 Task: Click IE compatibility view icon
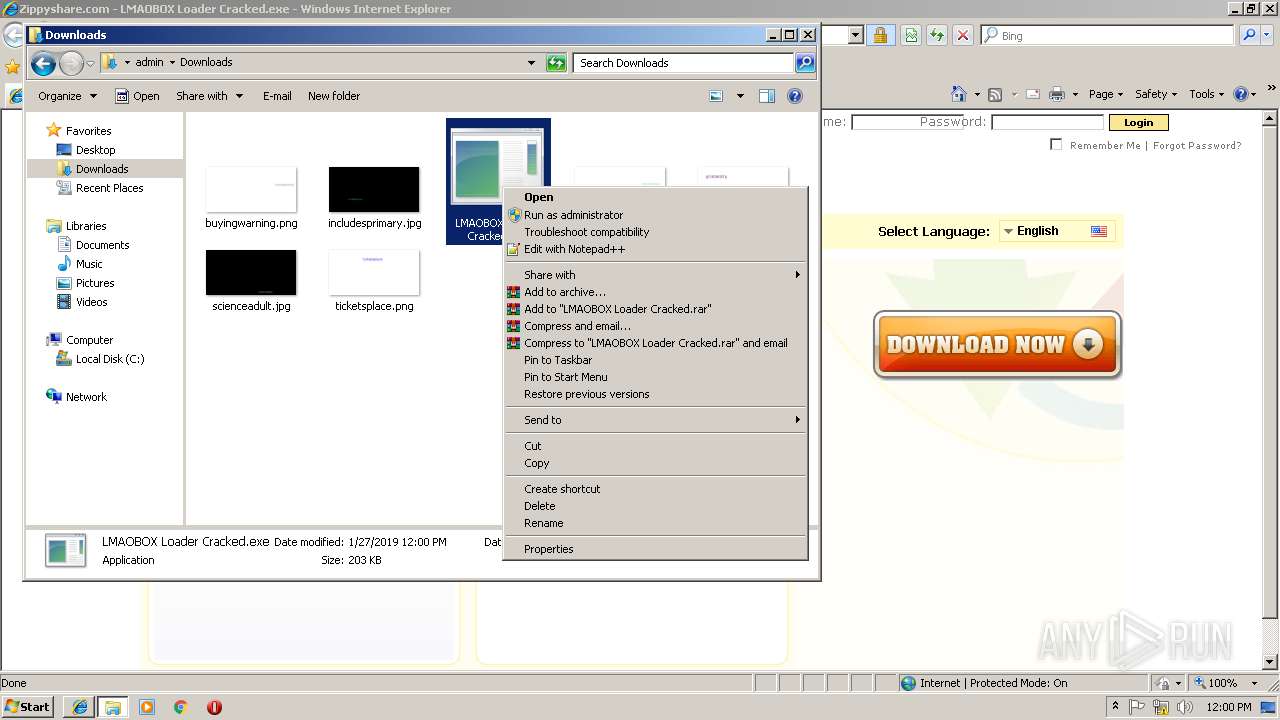point(911,35)
